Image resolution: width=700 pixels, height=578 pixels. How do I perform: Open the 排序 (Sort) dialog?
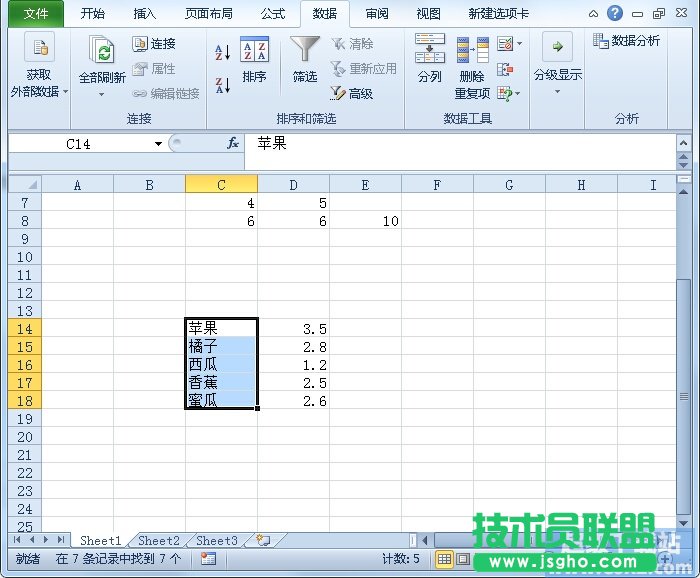click(255, 60)
